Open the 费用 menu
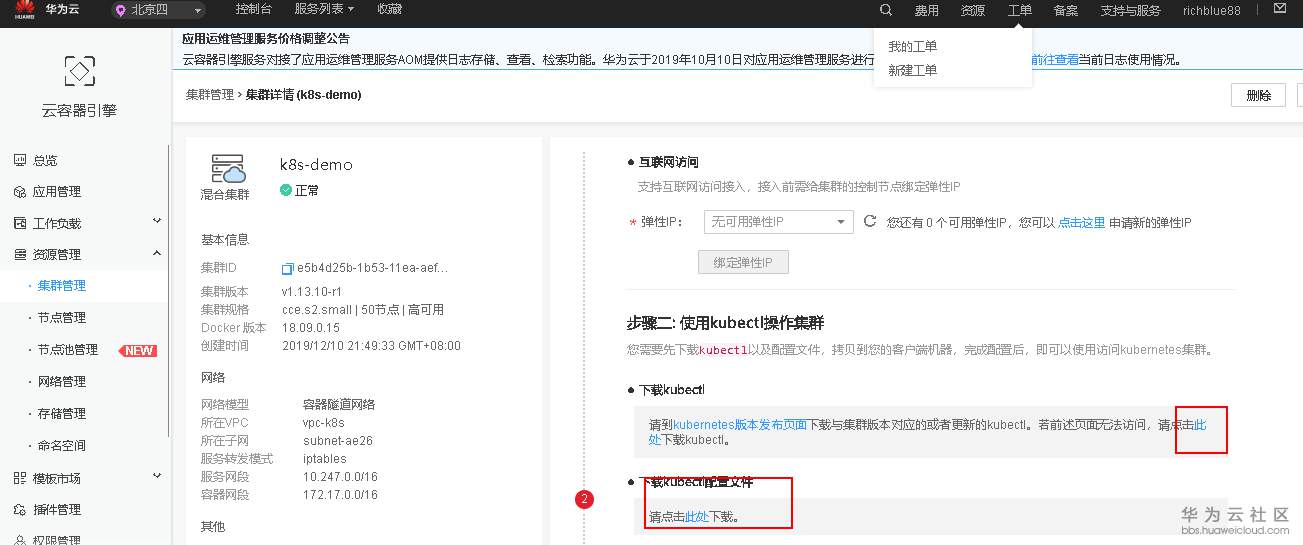Screen dimensions: 1303x545 point(927,10)
